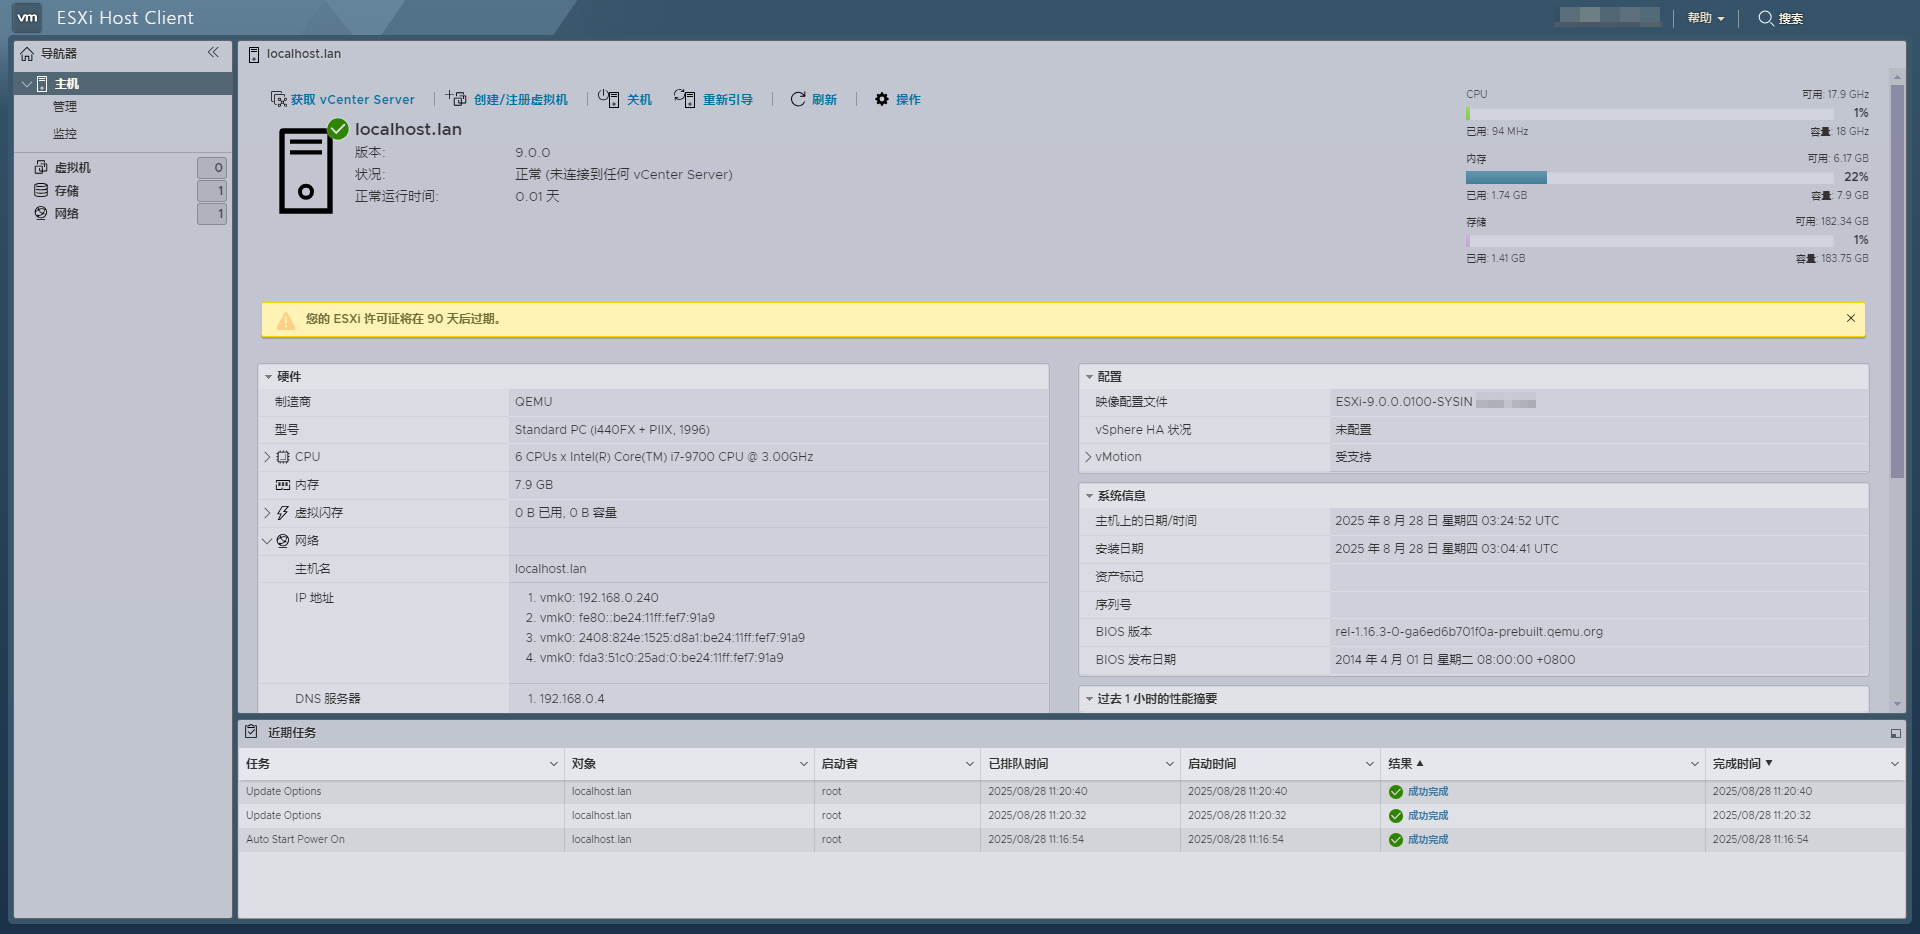Expand the CPU hardware row

pos(267,457)
